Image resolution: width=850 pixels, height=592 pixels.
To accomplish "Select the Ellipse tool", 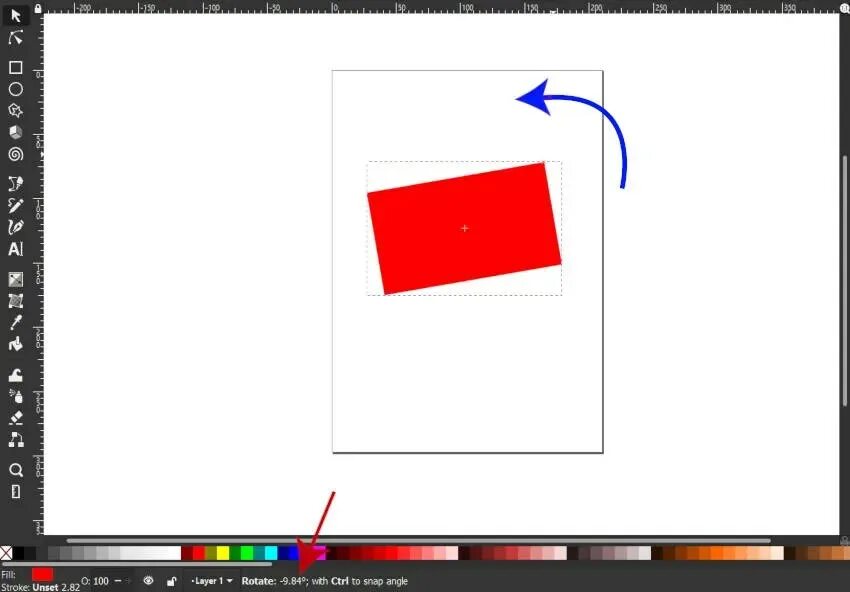I will (x=15, y=89).
